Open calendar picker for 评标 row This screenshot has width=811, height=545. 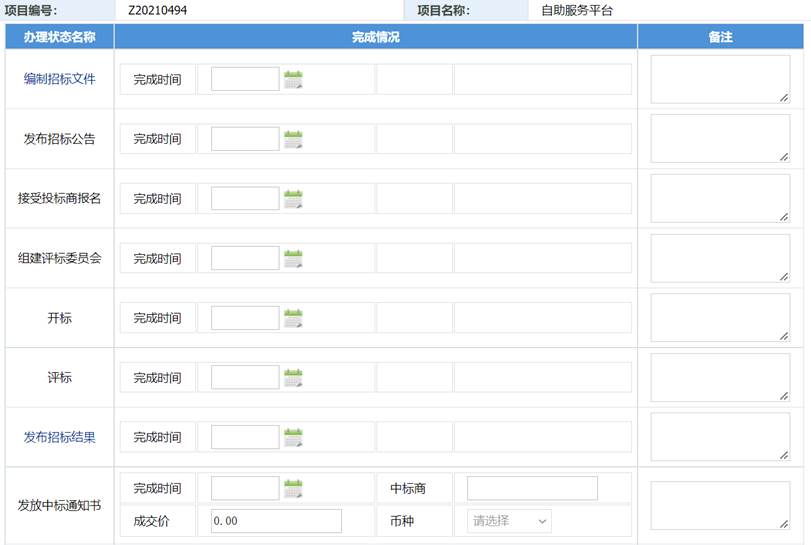click(x=293, y=378)
